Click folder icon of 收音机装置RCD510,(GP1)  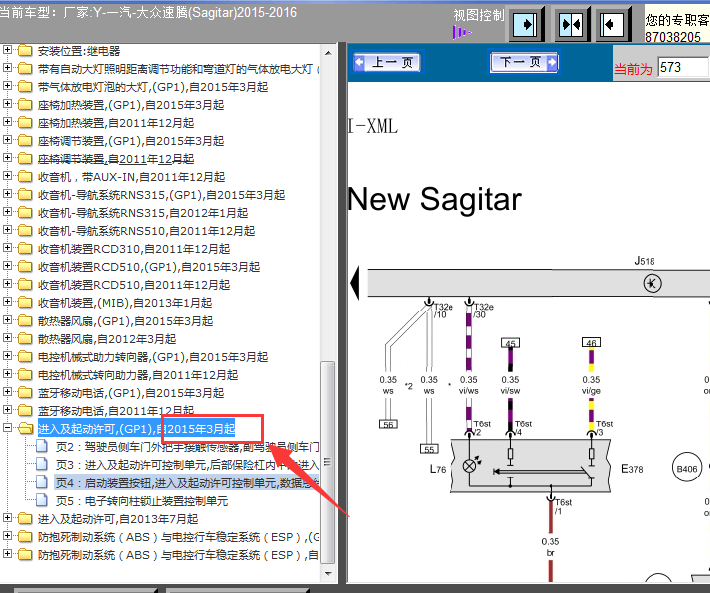pyautogui.click(x=25, y=267)
